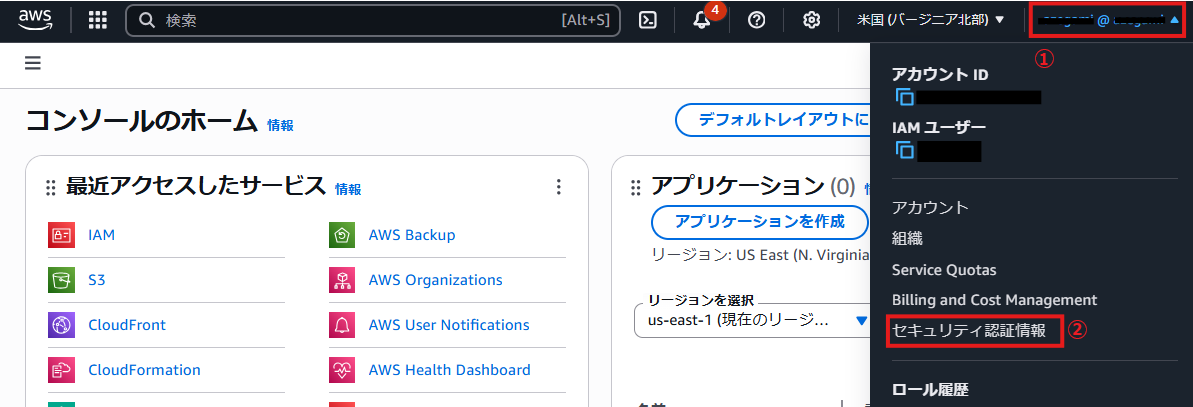Click the AWS User Notifications icon
Screen dimensions: 1193x407
click(342, 325)
